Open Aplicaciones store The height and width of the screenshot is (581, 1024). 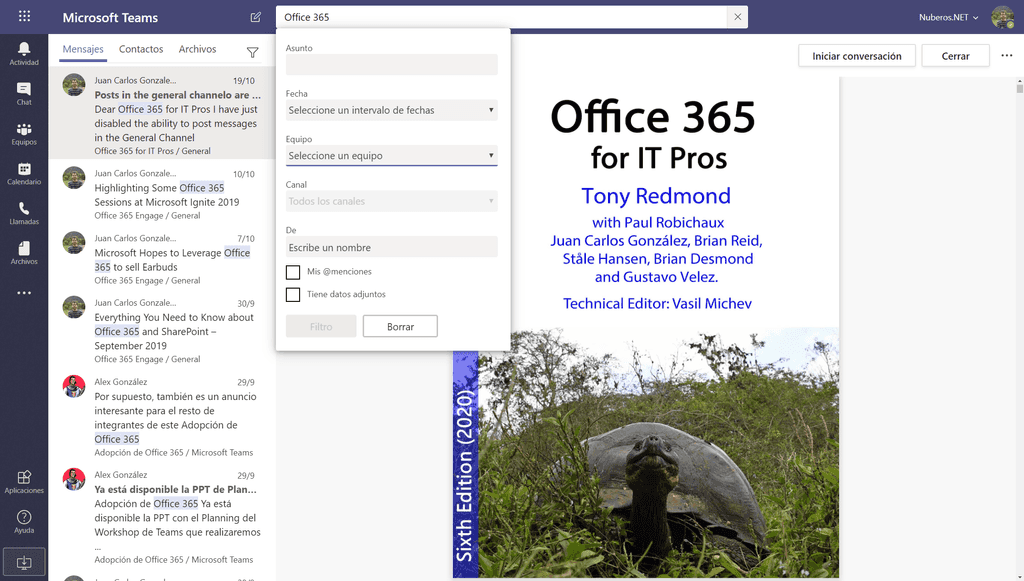click(24, 482)
